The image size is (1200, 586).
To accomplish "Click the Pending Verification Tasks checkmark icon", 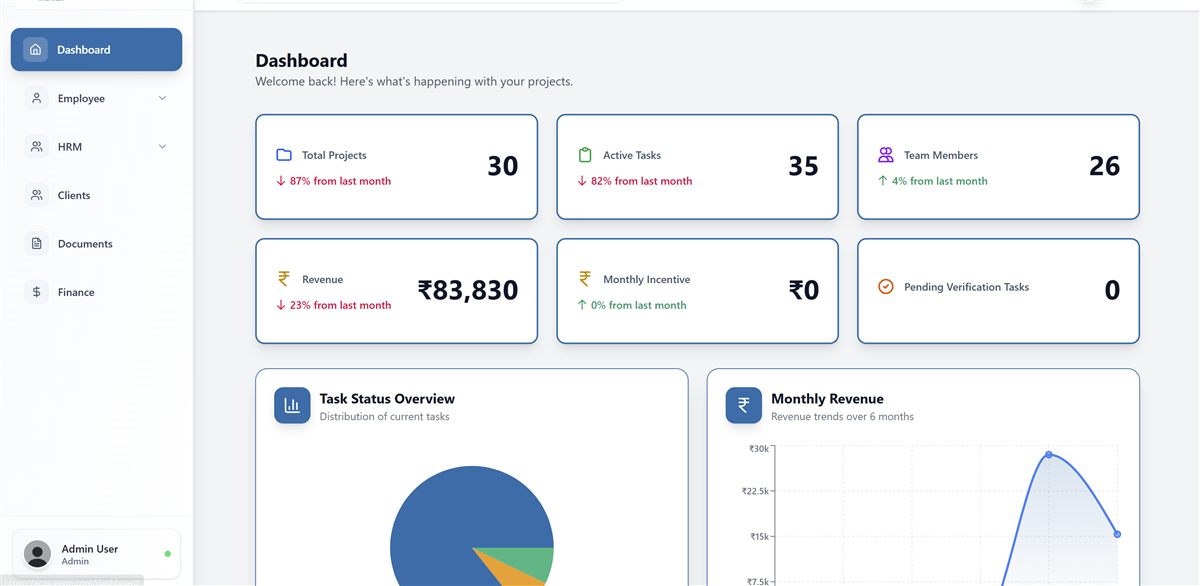I will [x=885, y=286].
